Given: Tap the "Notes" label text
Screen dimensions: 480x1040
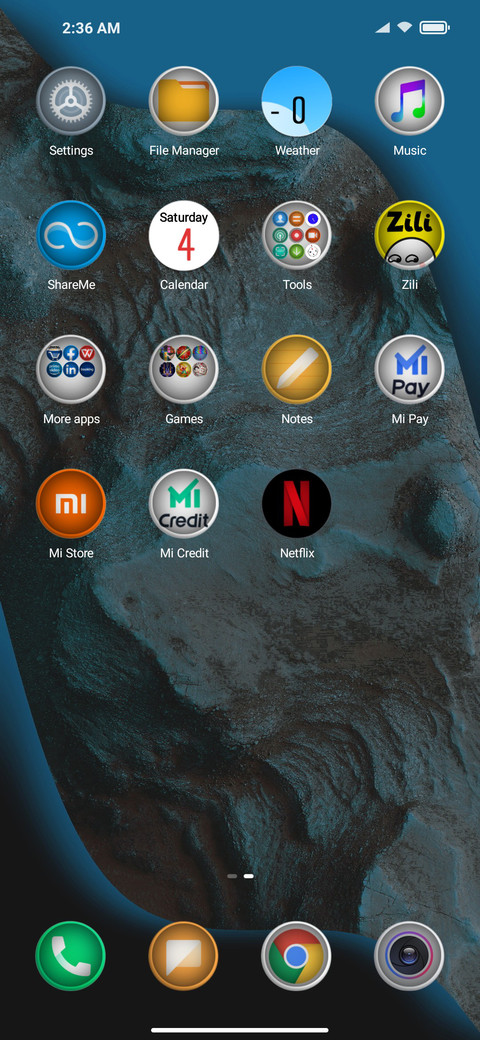Looking at the screenshot, I should [297, 419].
